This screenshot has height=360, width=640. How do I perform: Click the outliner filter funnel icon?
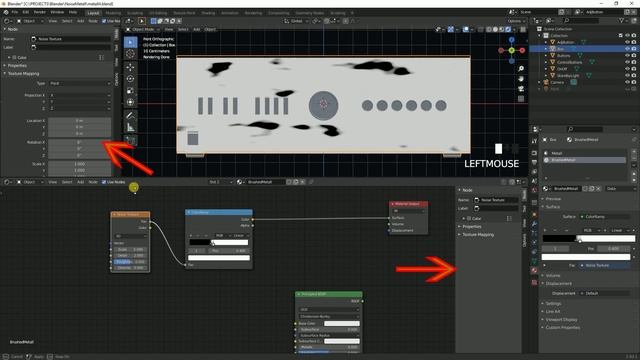point(622,20)
